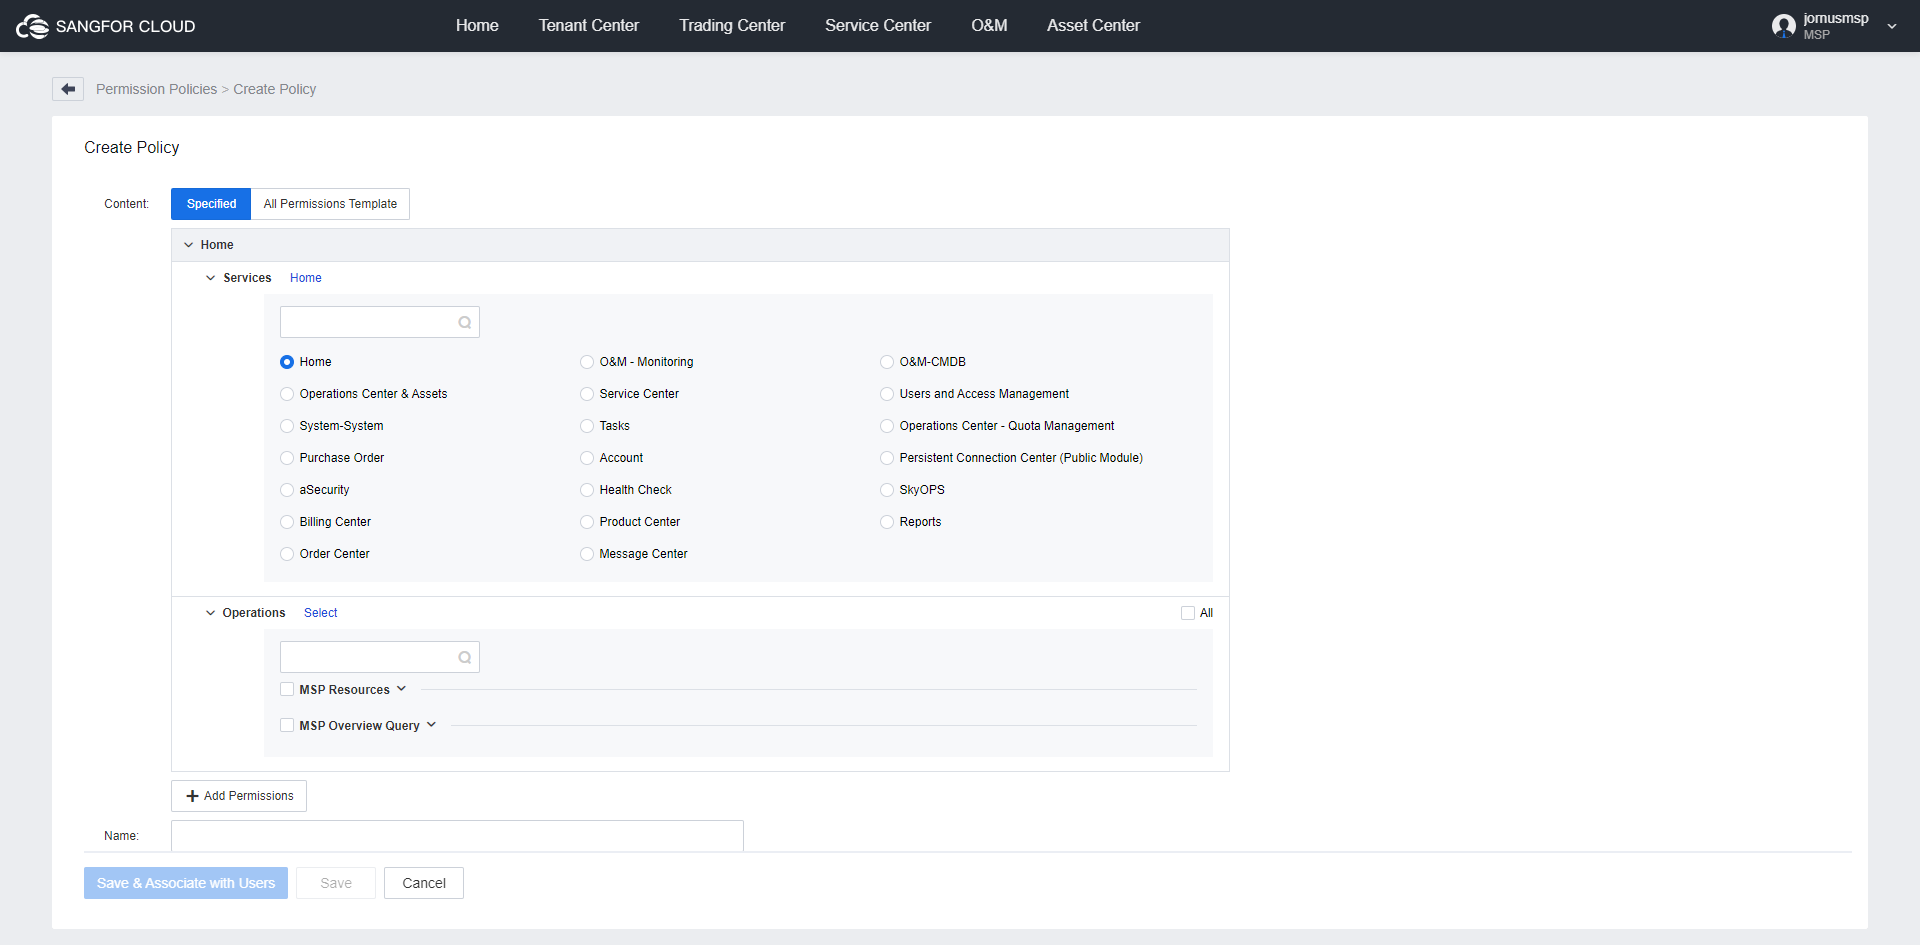Click the Operations search magnifier icon
This screenshot has height=945, width=1920.
[465, 657]
